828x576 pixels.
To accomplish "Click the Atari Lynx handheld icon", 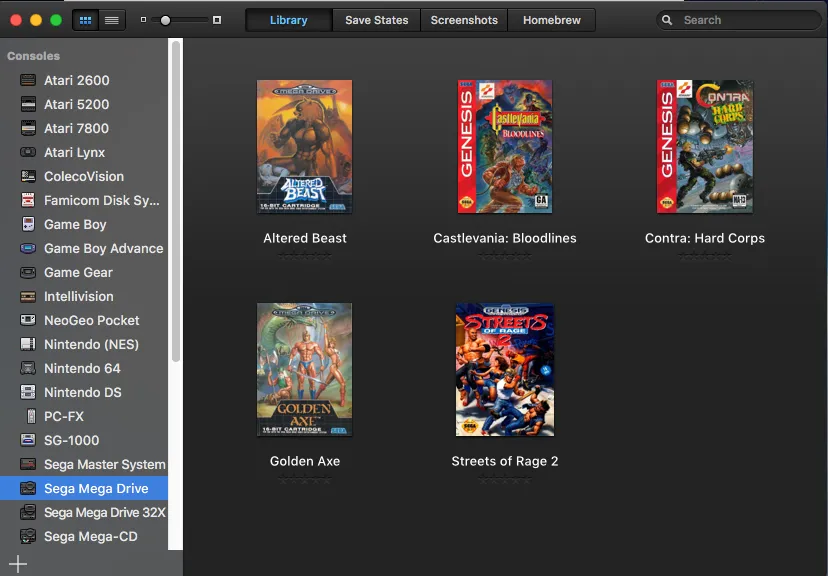I will click(28, 152).
